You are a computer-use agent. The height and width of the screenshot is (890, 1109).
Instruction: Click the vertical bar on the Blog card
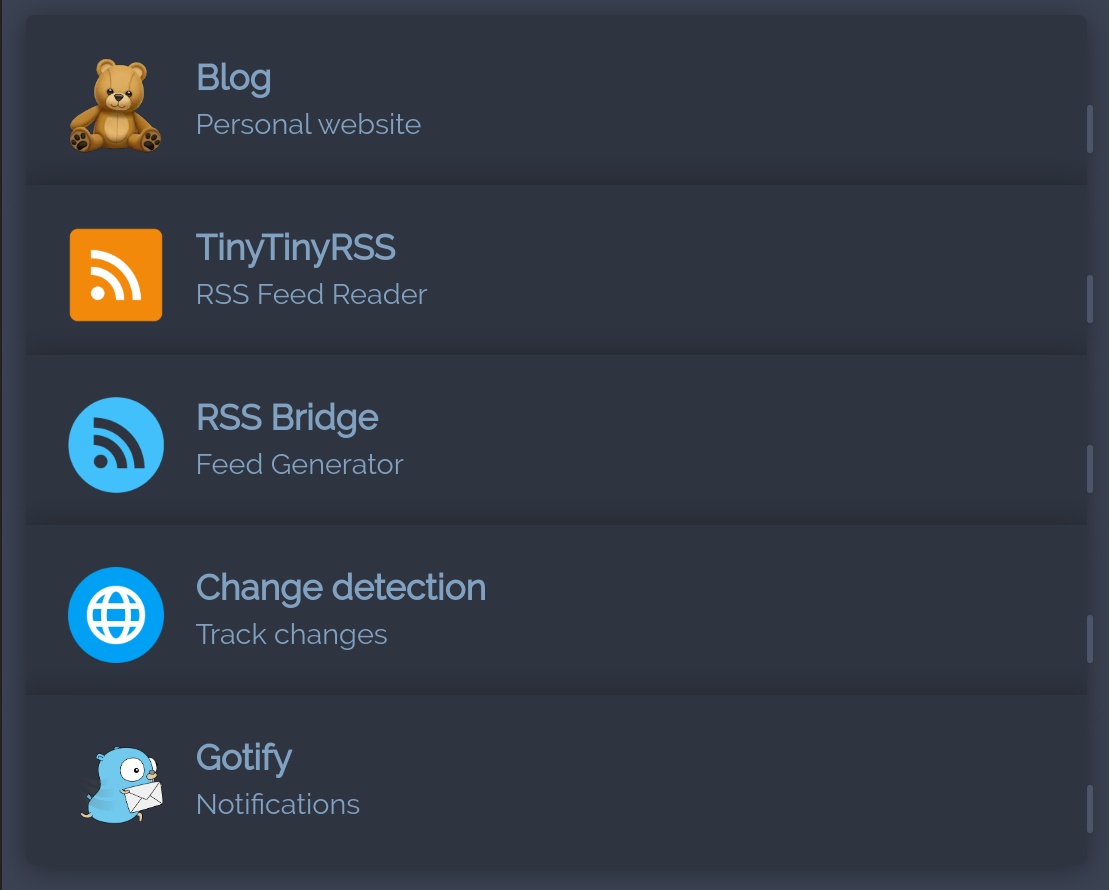(x=1090, y=129)
